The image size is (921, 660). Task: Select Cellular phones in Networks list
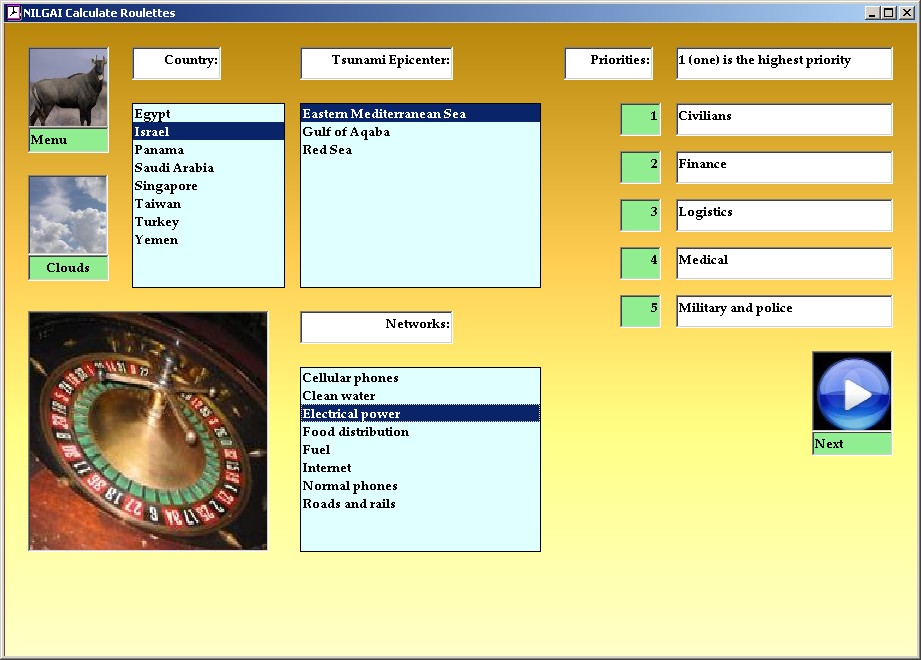350,378
